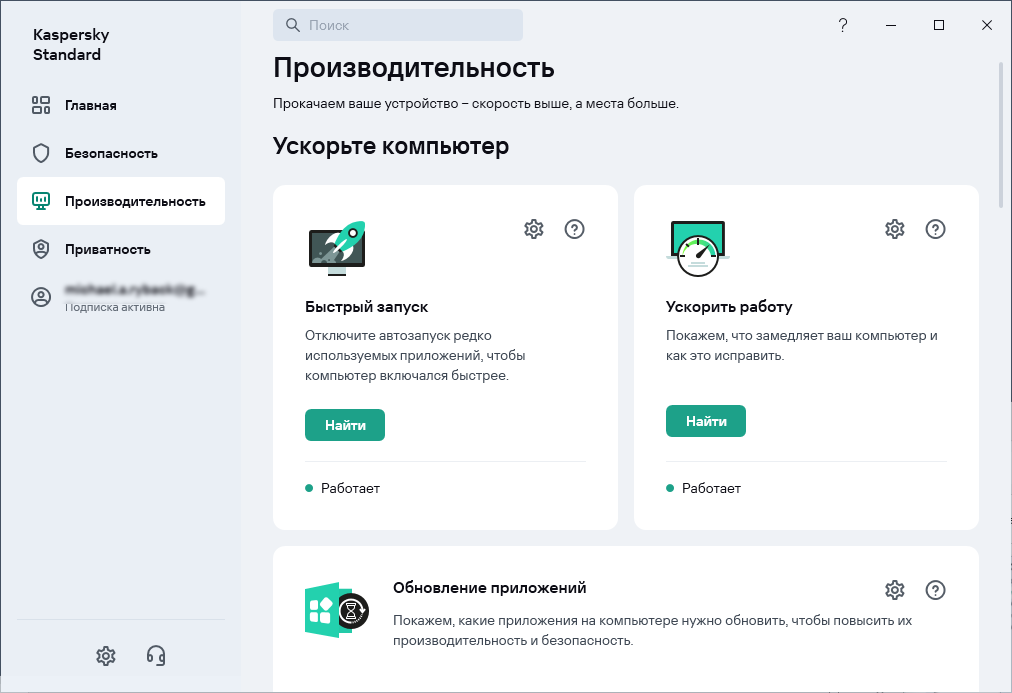Screen dimensions: 1012x693
Task: Click the Быстрый запуск card title
Action: tap(367, 306)
